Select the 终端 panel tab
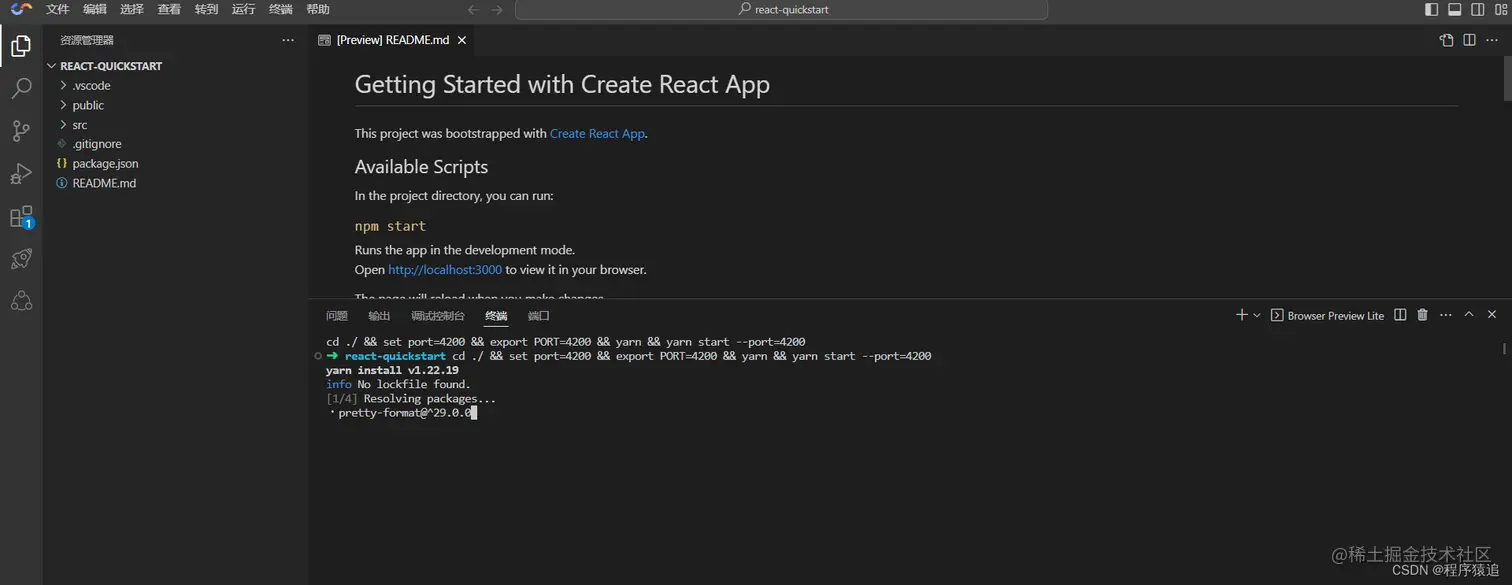 (x=496, y=316)
